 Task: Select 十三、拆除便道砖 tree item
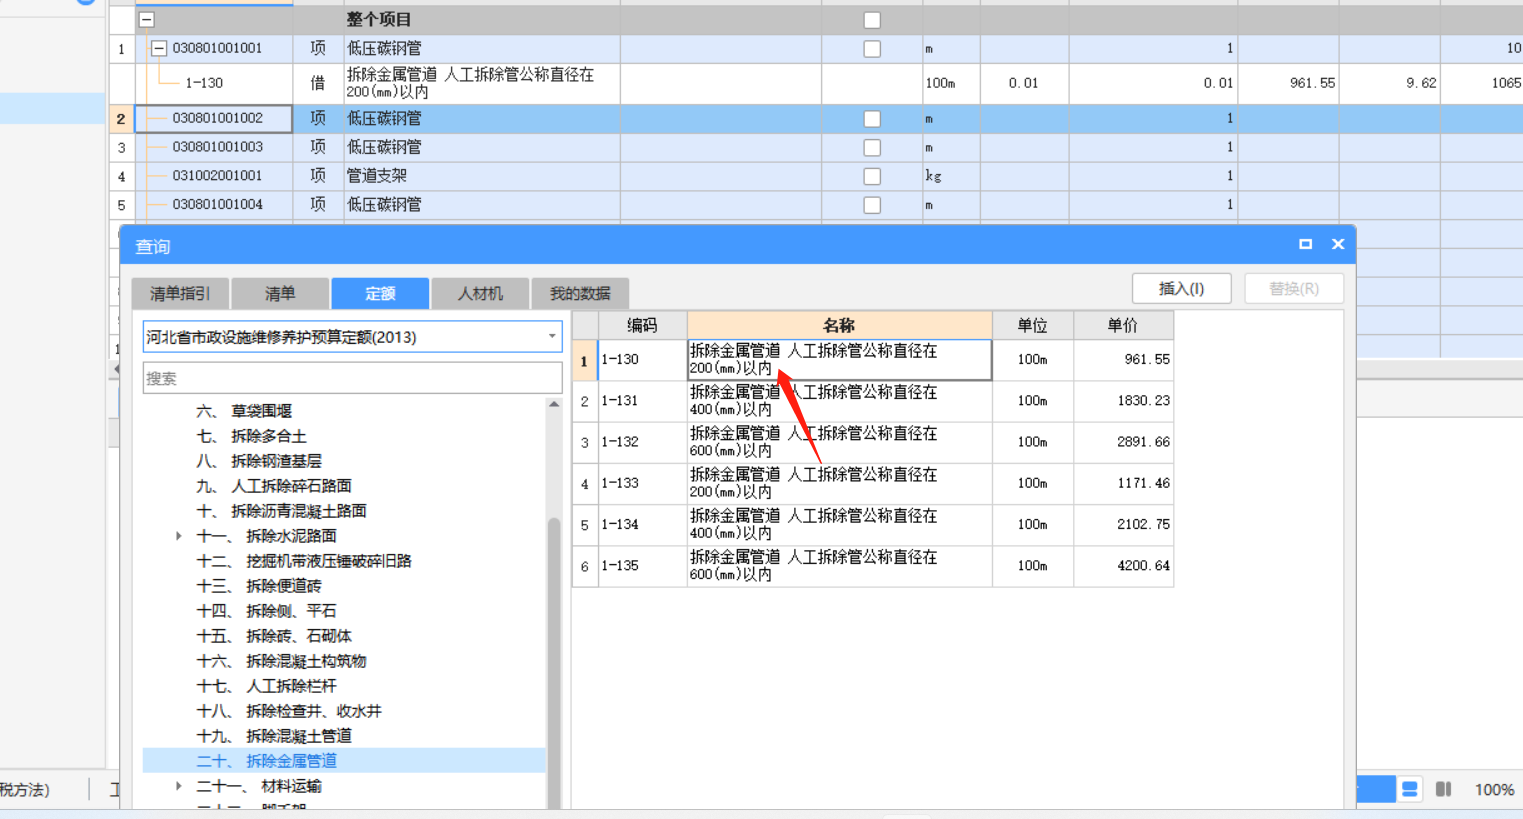pyautogui.click(x=259, y=586)
